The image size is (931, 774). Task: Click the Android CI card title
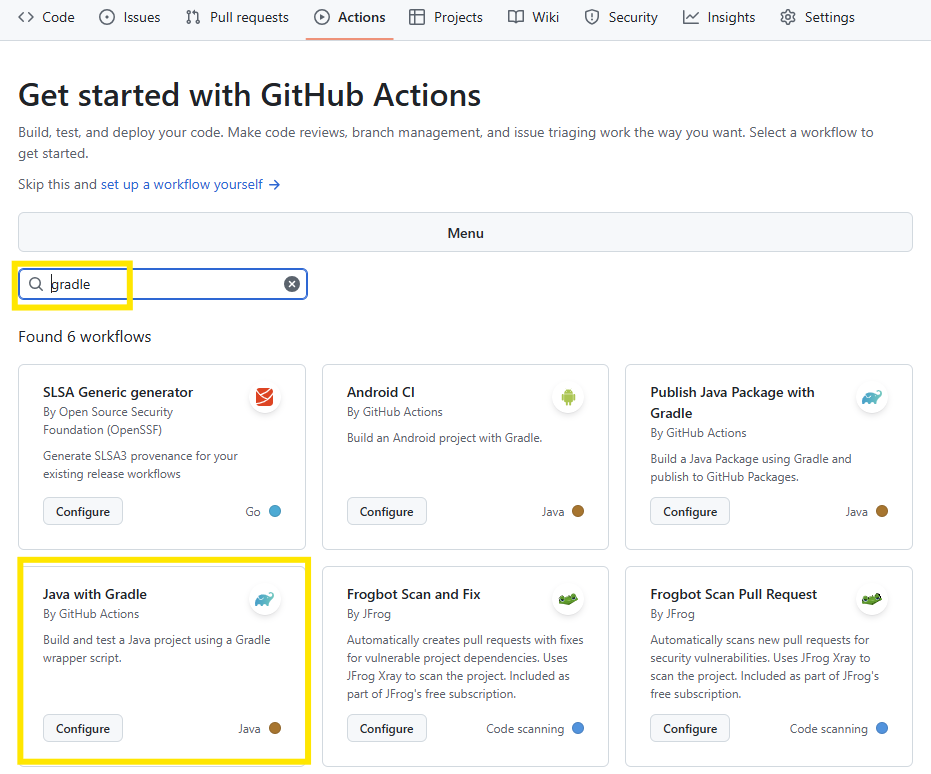(x=381, y=392)
